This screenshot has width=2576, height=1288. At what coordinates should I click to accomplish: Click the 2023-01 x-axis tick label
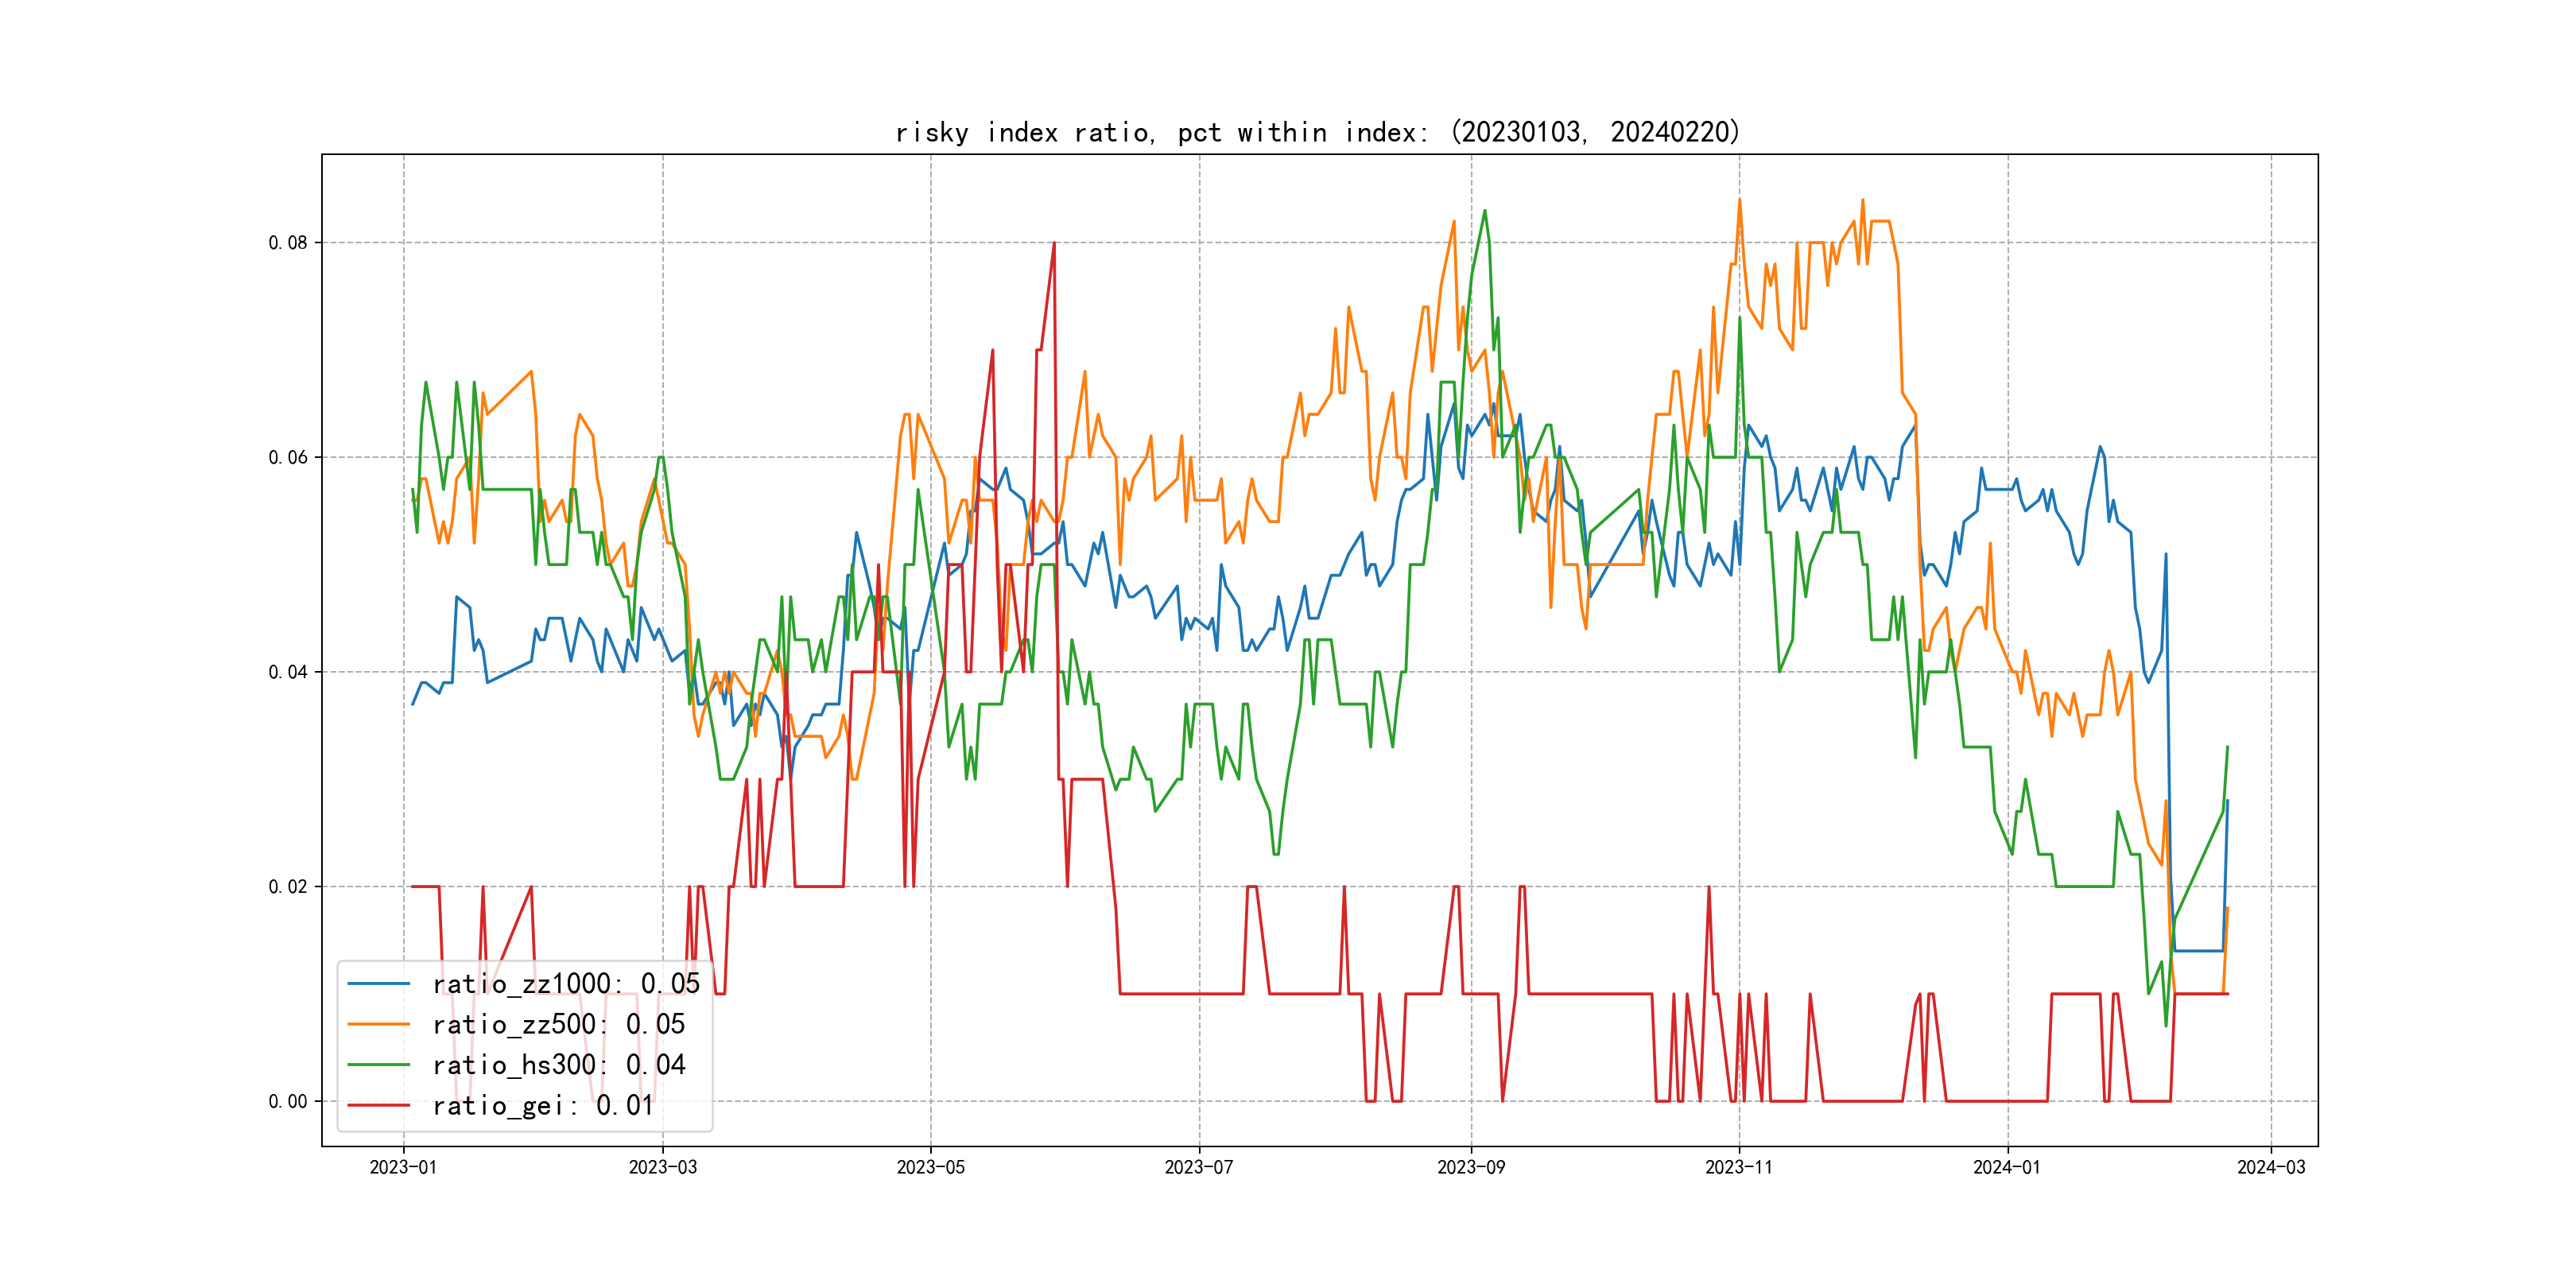(x=403, y=1167)
